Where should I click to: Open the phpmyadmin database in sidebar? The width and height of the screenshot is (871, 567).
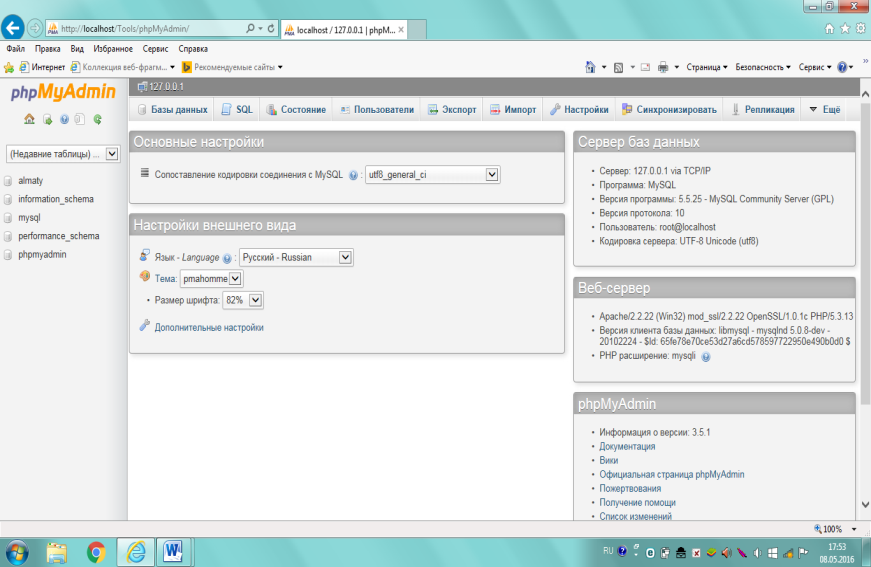click(42, 254)
